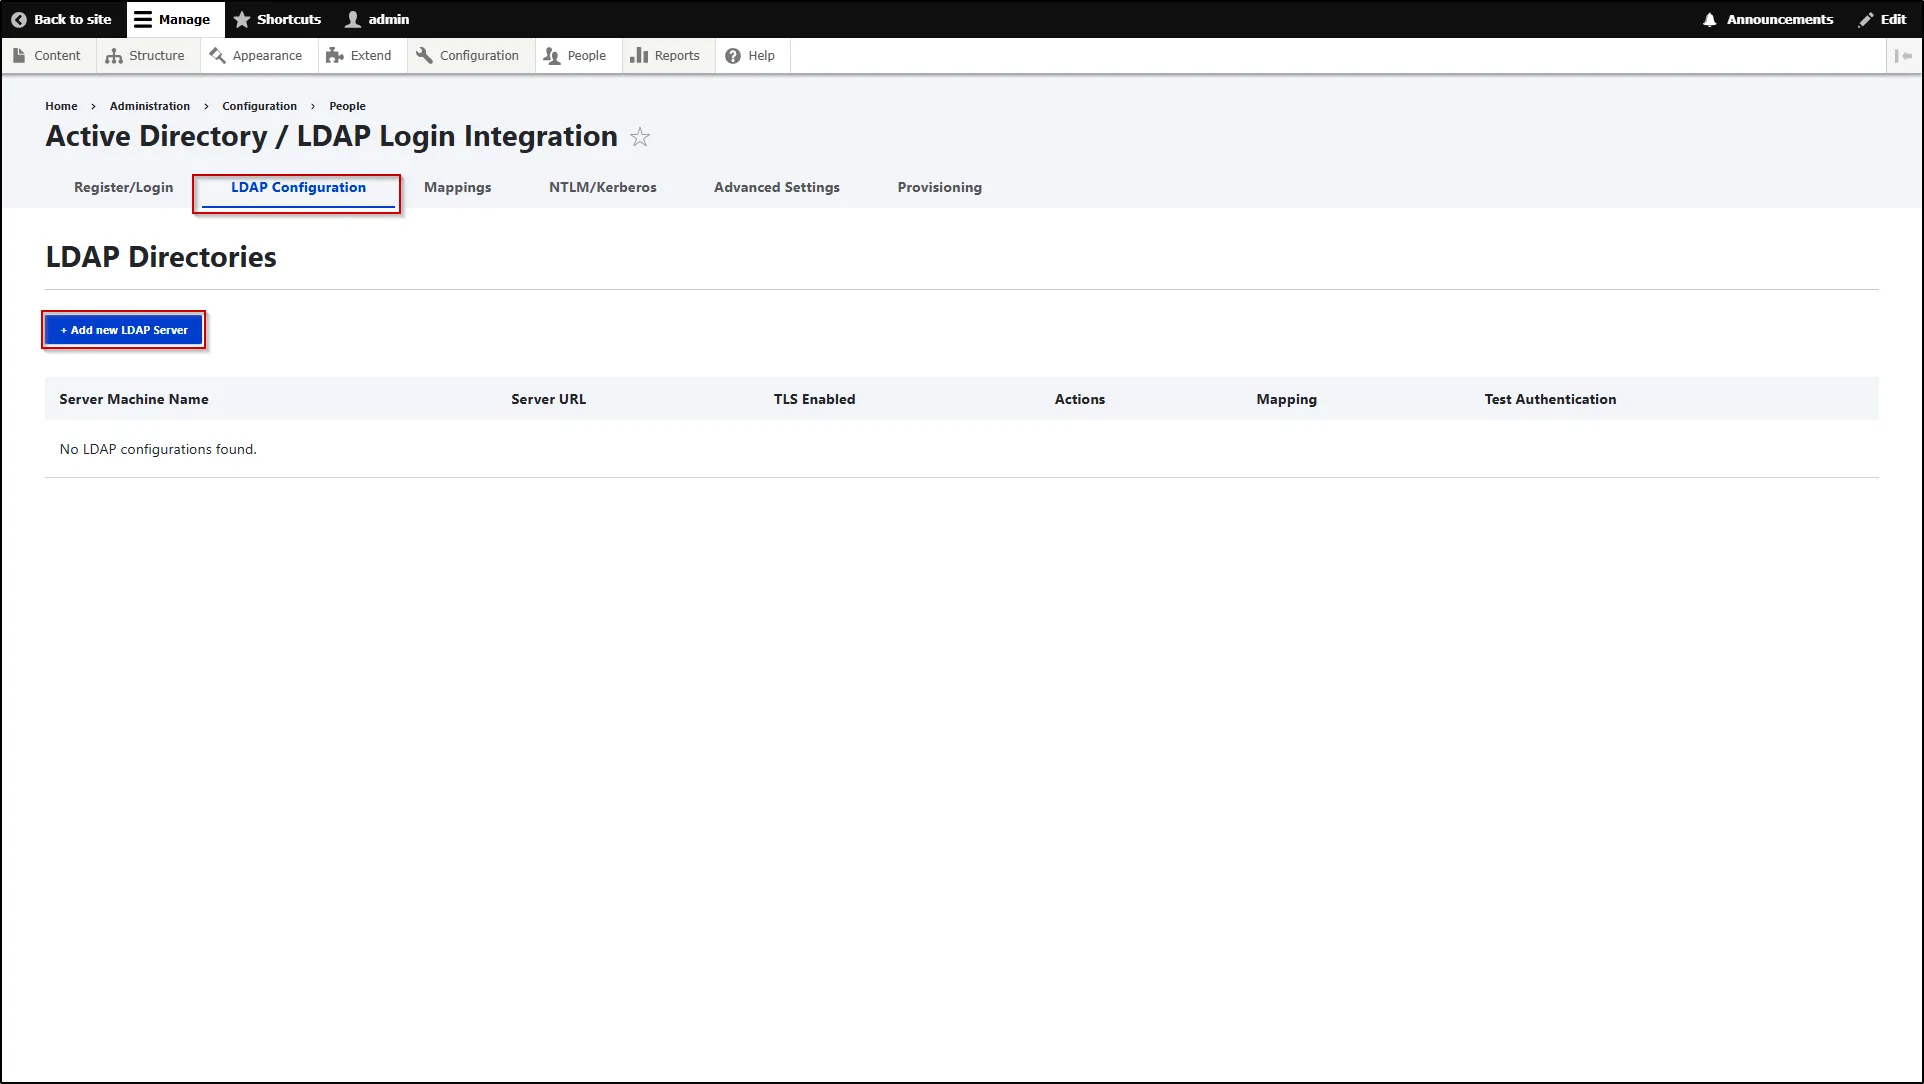Open the admin user account icon
Screen dimensions: 1924x1084
352,19
